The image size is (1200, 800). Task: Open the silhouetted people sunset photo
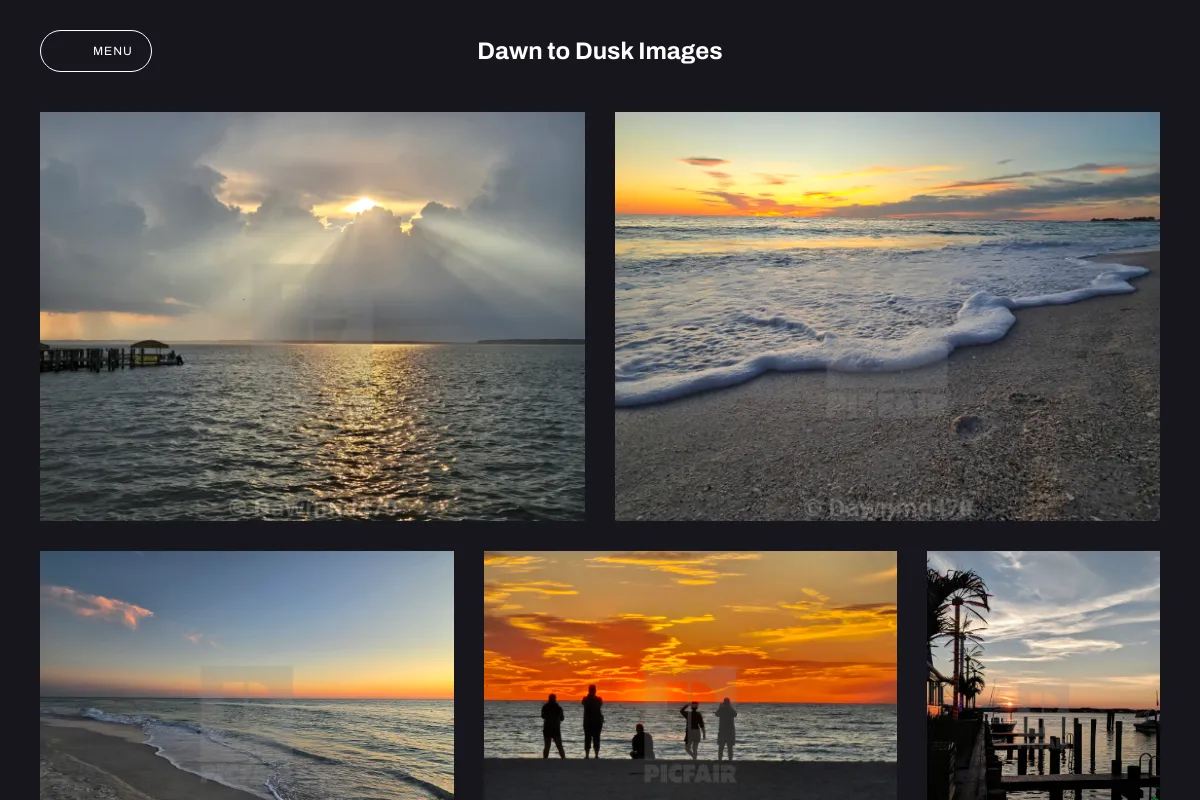point(690,675)
